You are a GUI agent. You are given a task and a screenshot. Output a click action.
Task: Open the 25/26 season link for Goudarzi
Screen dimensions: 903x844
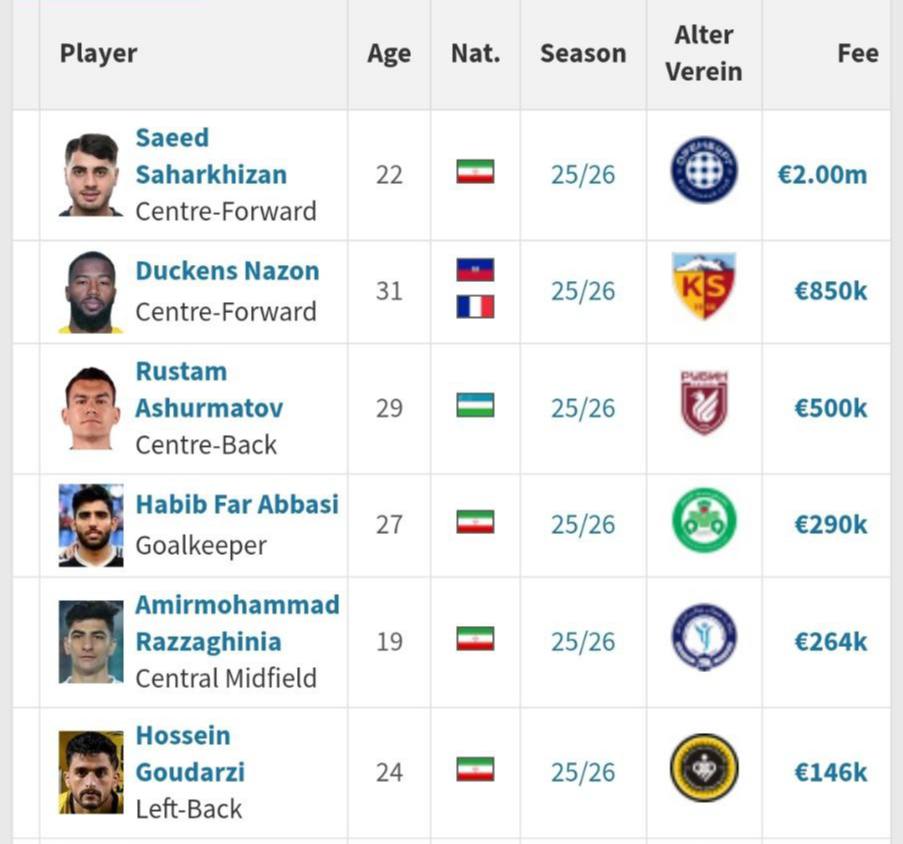click(x=582, y=772)
